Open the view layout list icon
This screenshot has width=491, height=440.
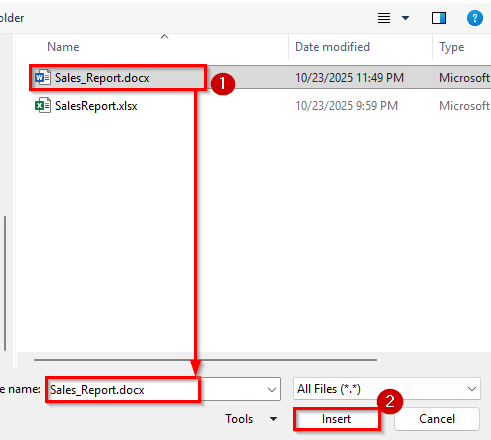pos(384,18)
